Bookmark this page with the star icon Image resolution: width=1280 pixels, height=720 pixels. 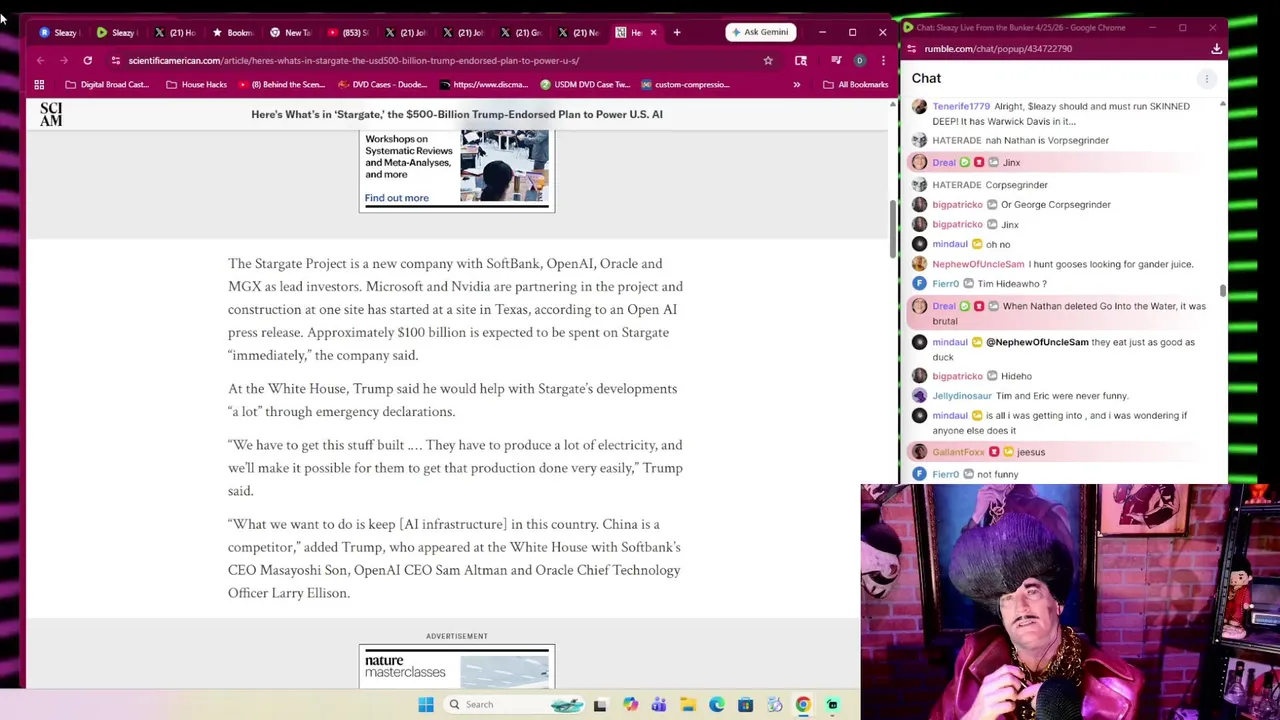pos(768,60)
